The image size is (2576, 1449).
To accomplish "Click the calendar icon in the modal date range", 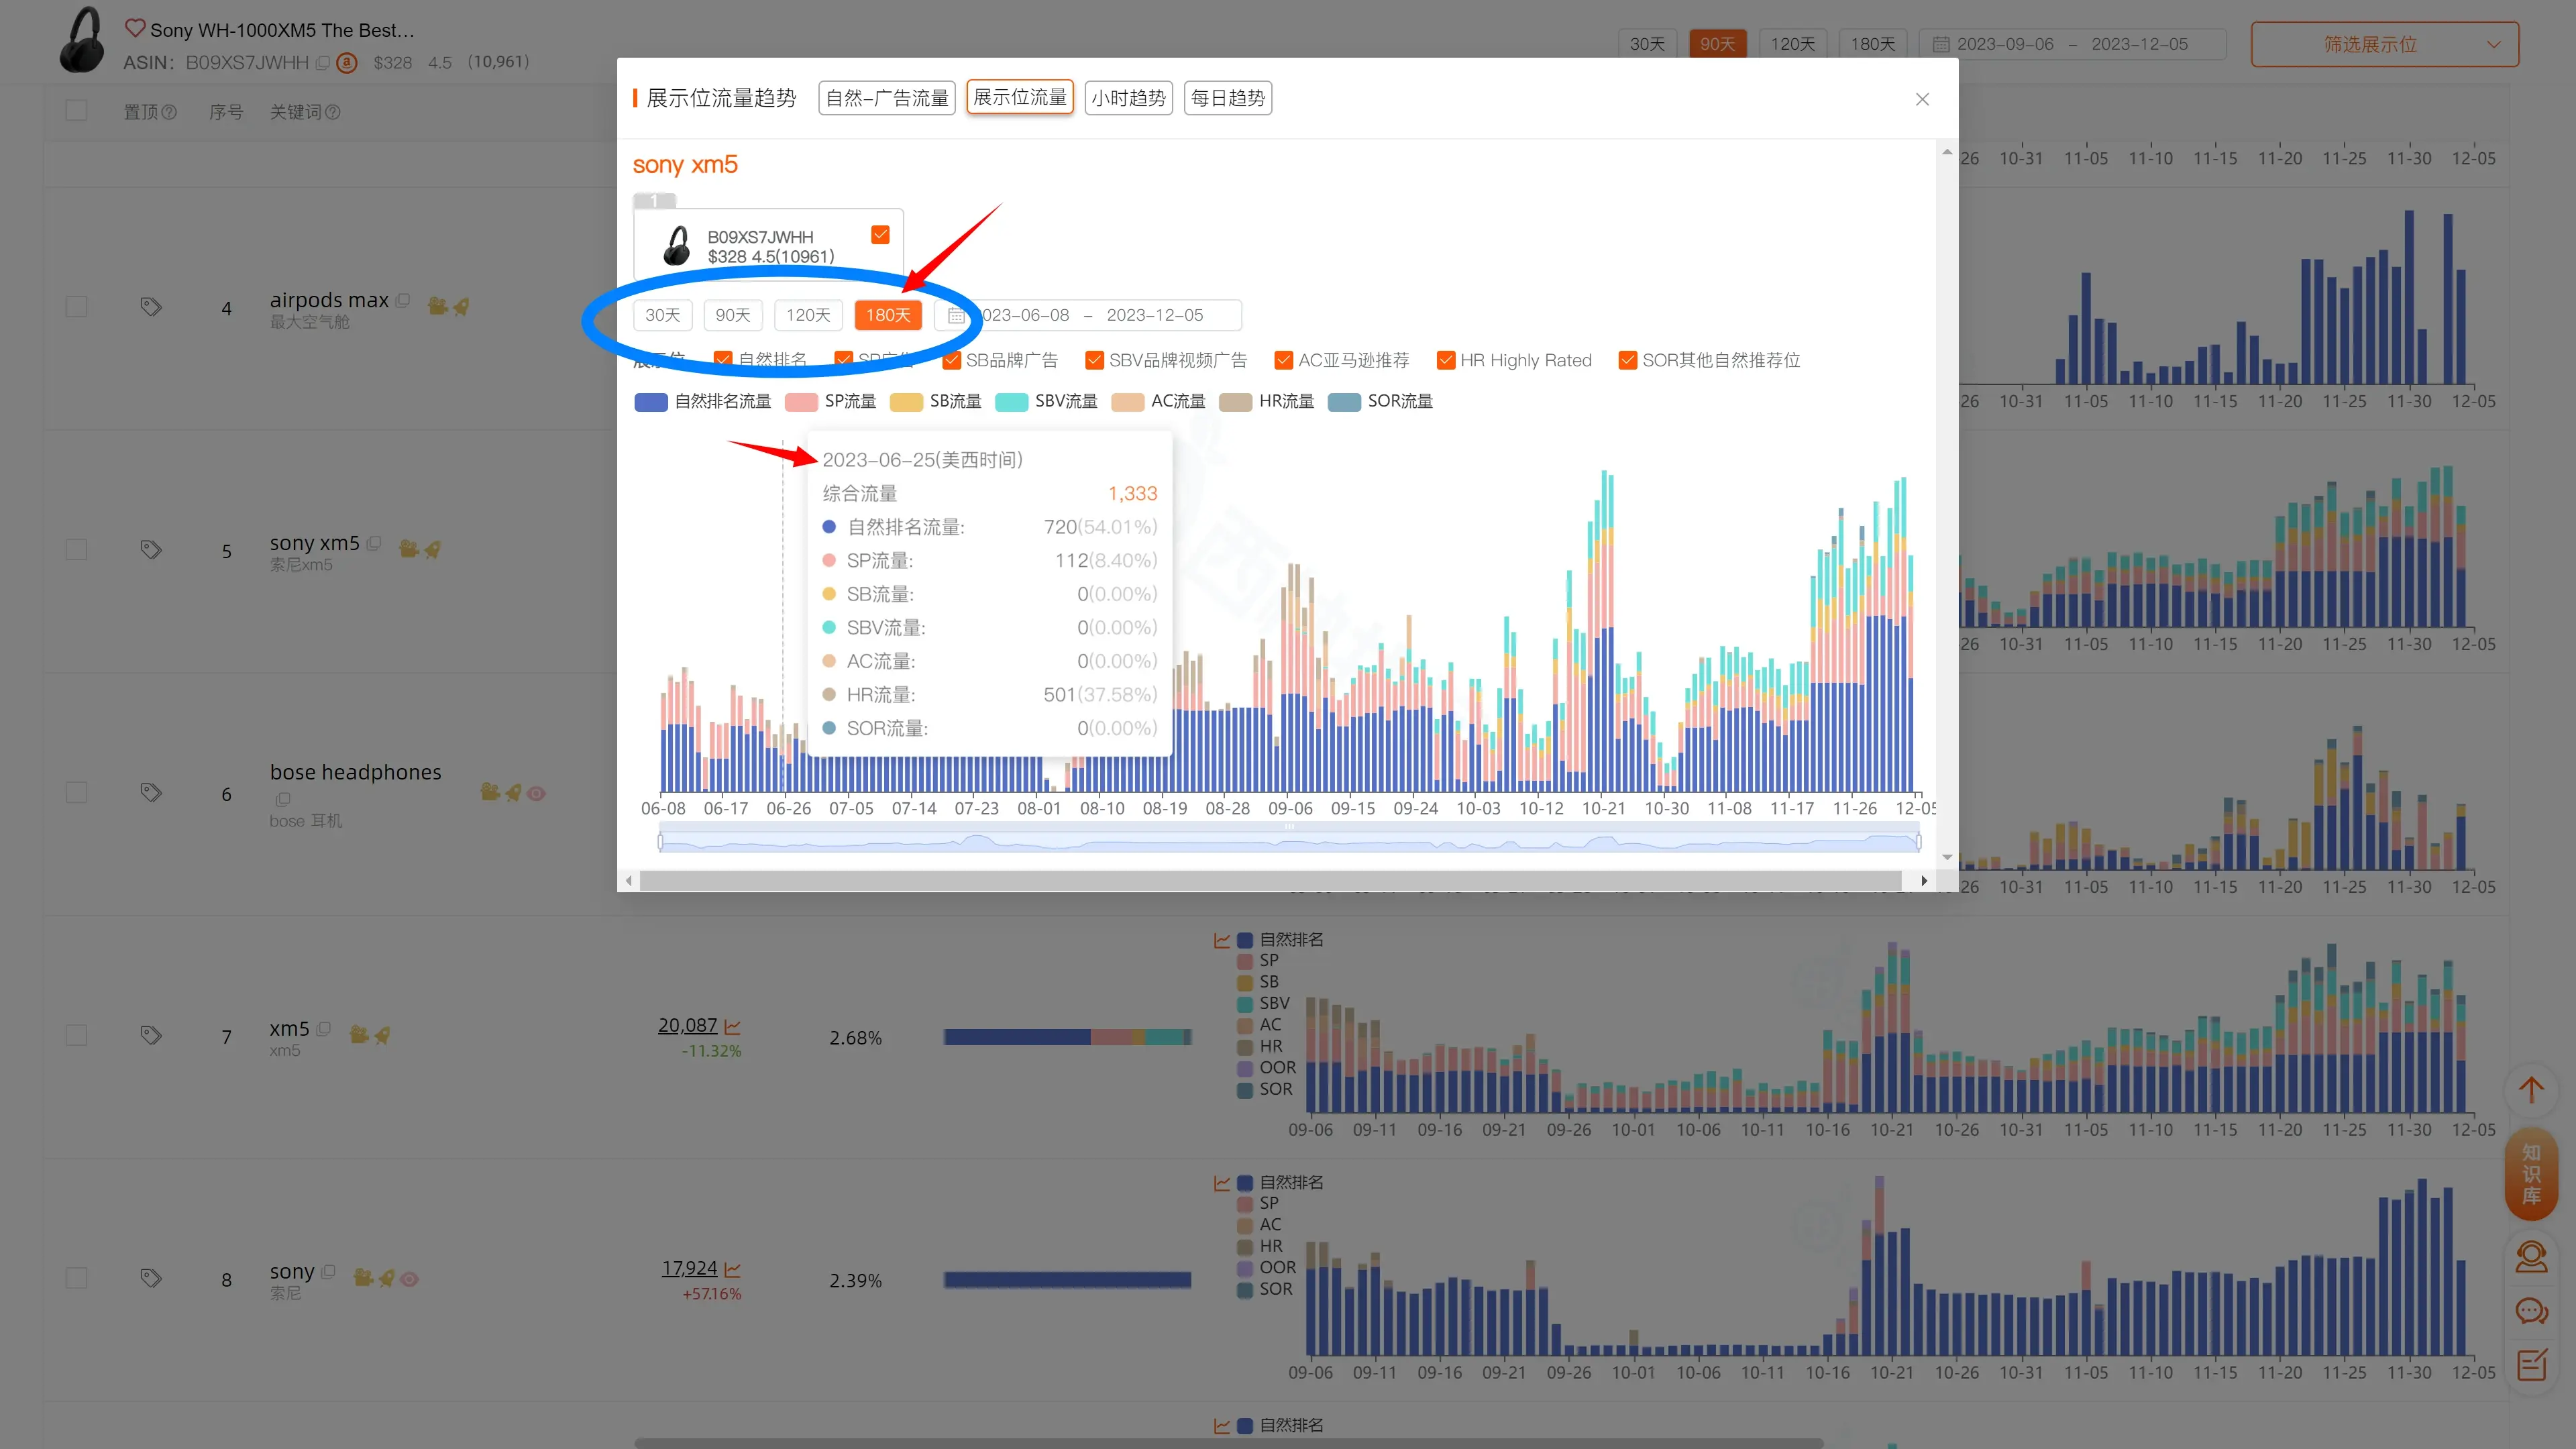I will tap(956, 316).
